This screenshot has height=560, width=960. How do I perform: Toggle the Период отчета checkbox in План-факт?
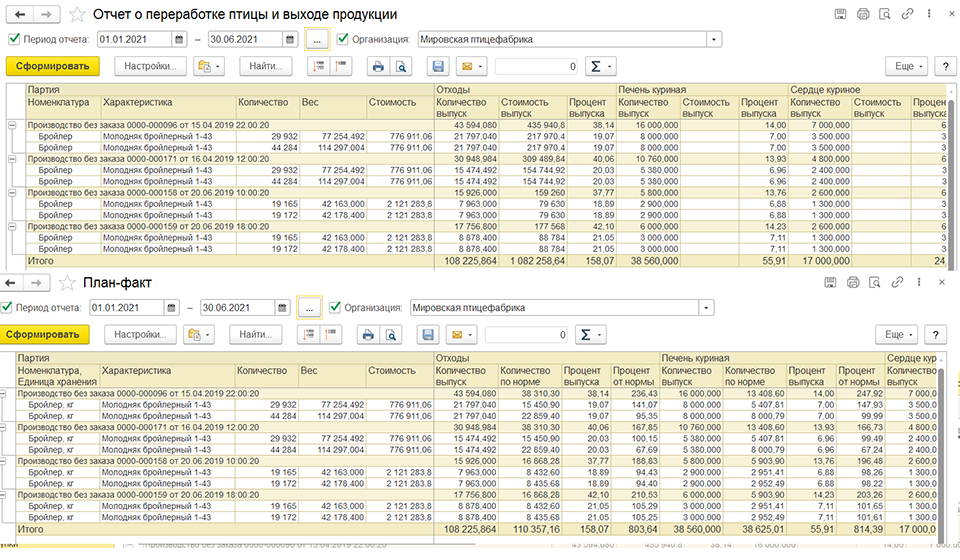7,307
